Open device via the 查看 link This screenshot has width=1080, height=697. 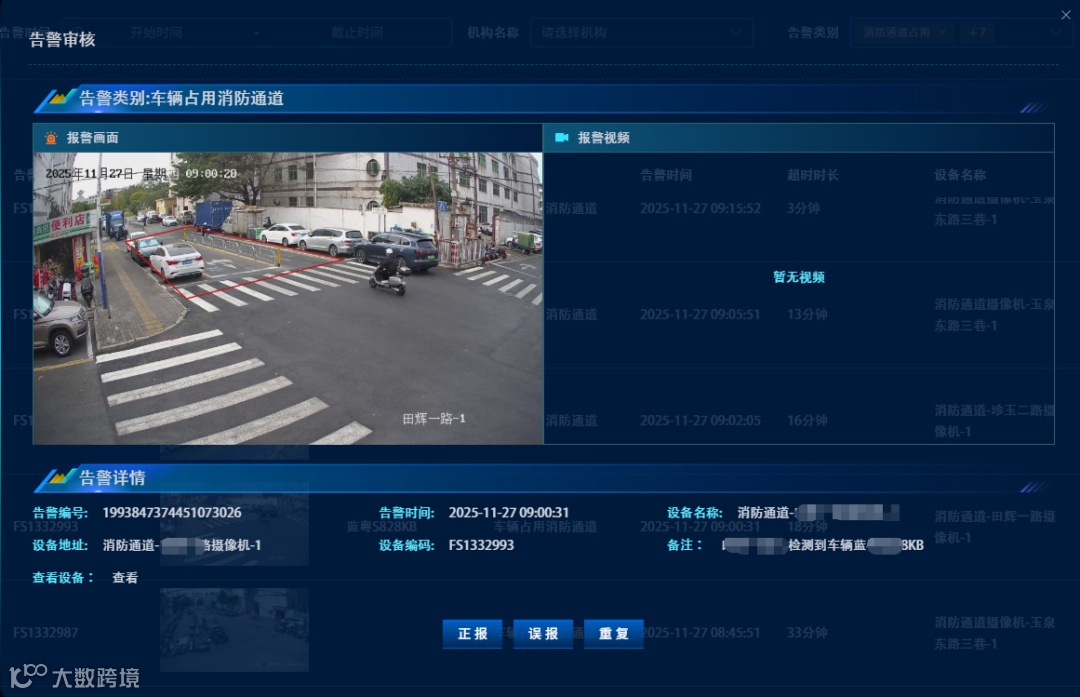pyautogui.click(x=125, y=578)
